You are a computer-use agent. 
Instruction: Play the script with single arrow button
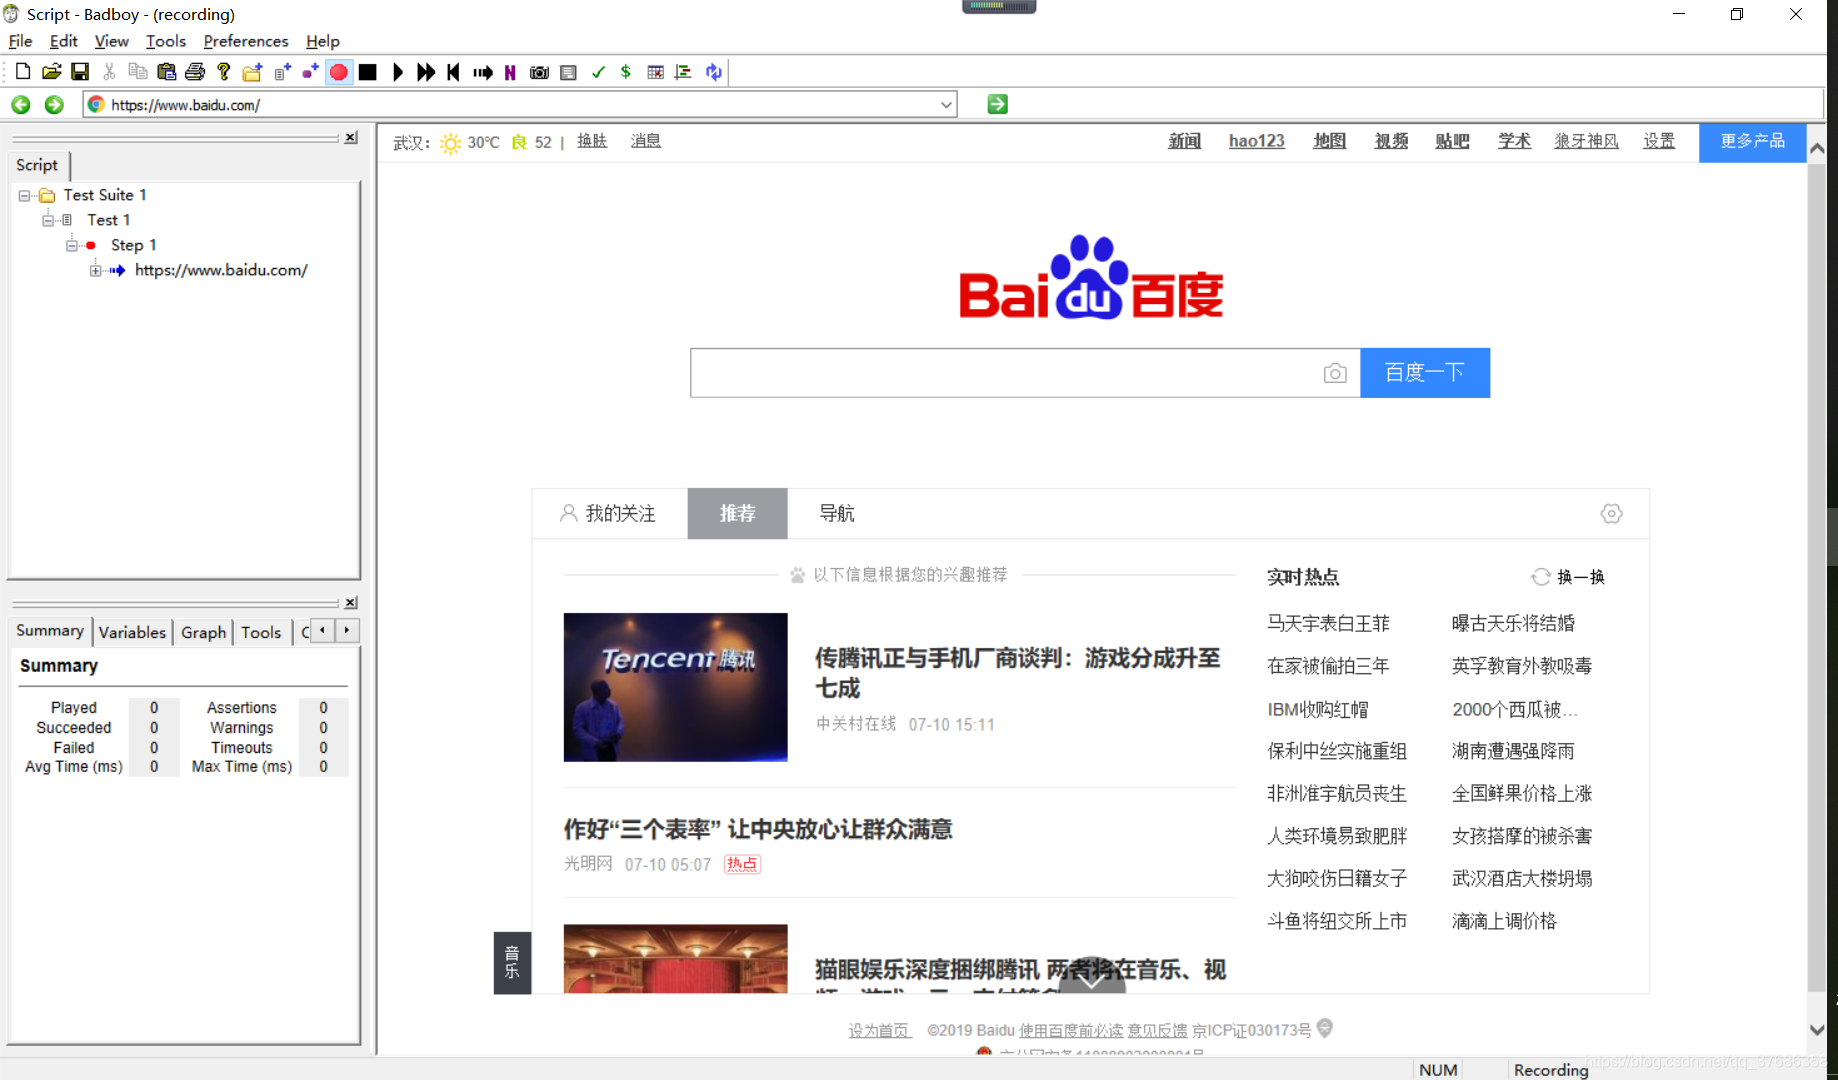(x=397, y=72)
